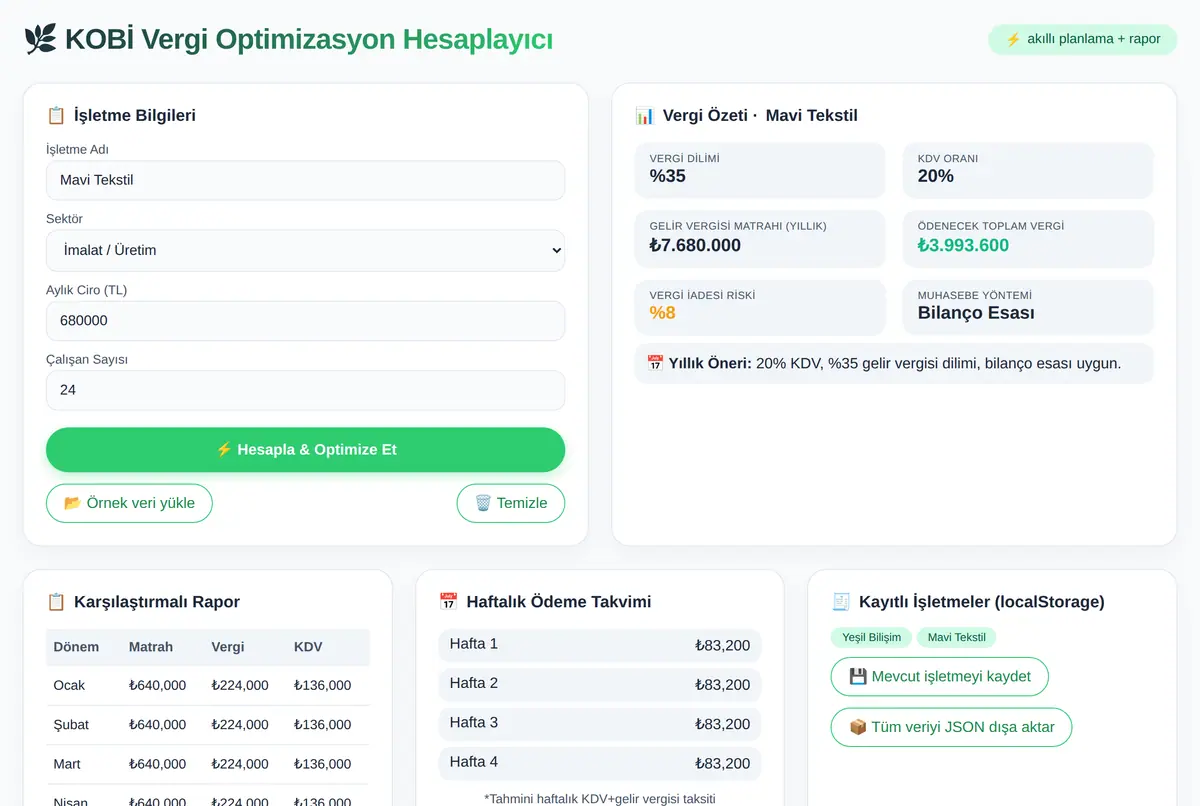Click the VERGİ DİLİMİ %35 card
This screenshot has width=1200, height=806.
(x=760, y=170)
